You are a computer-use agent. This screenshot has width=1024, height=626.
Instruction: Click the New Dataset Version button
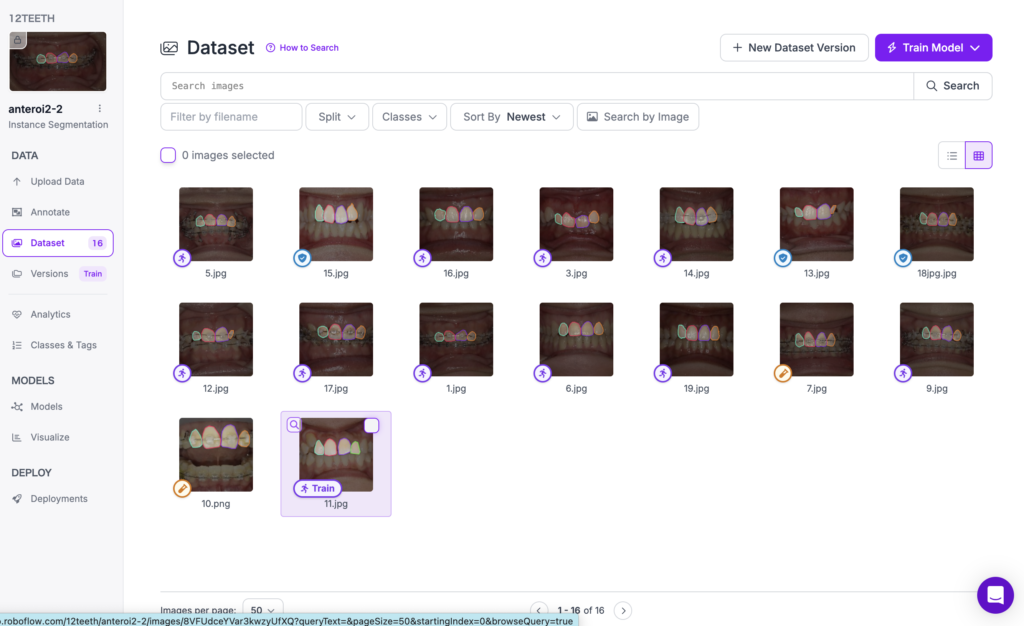click(794, 48)
